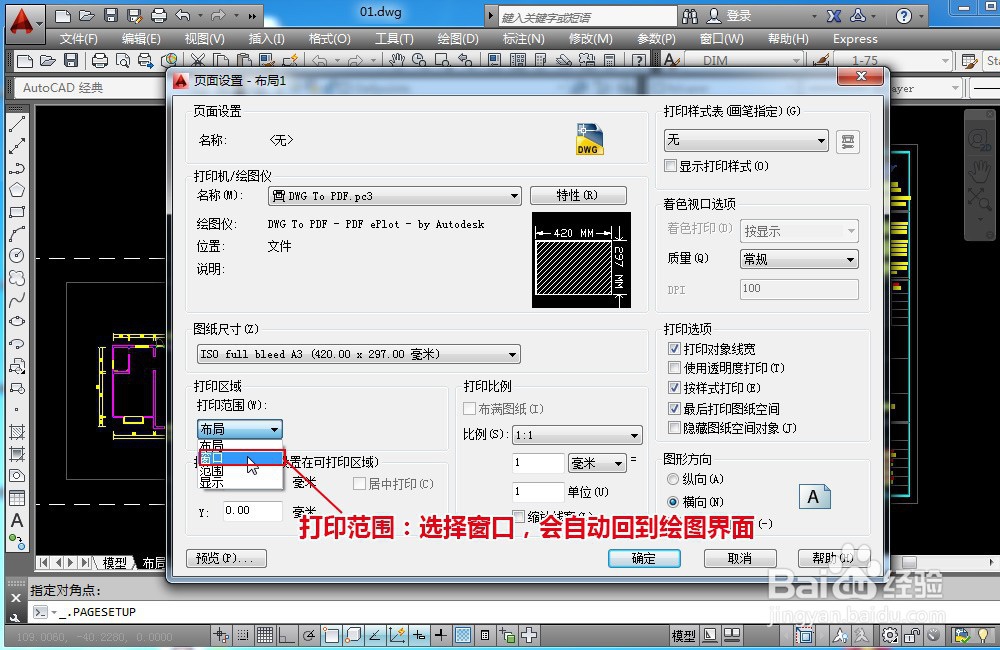Check the 居中打印 checkbox
Screen dimensions: 1000x650
(359, 484)
